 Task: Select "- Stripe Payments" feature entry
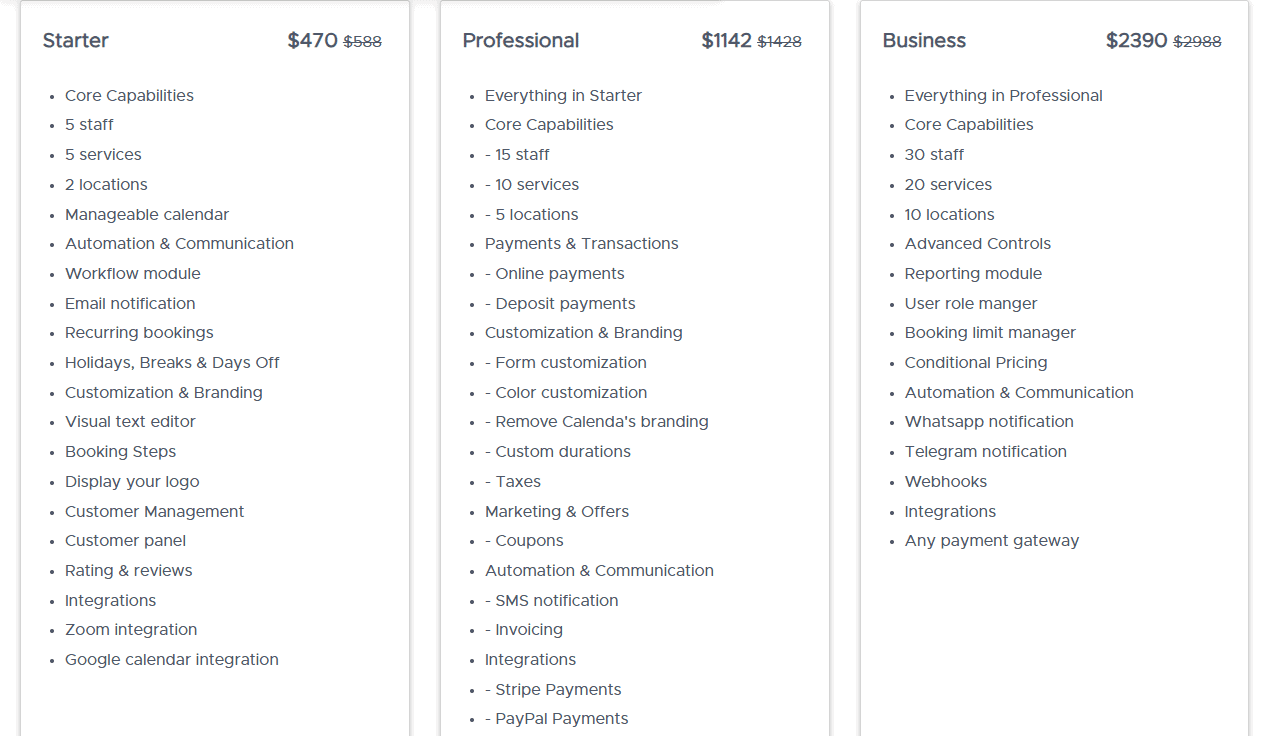(553, 690)
